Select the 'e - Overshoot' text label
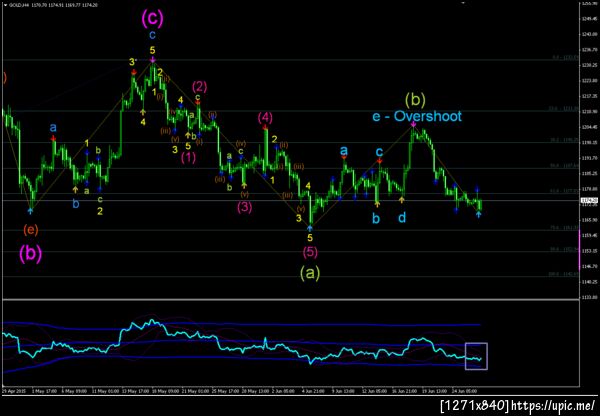This screenshot has height=416, width=600. click(417, 116)
